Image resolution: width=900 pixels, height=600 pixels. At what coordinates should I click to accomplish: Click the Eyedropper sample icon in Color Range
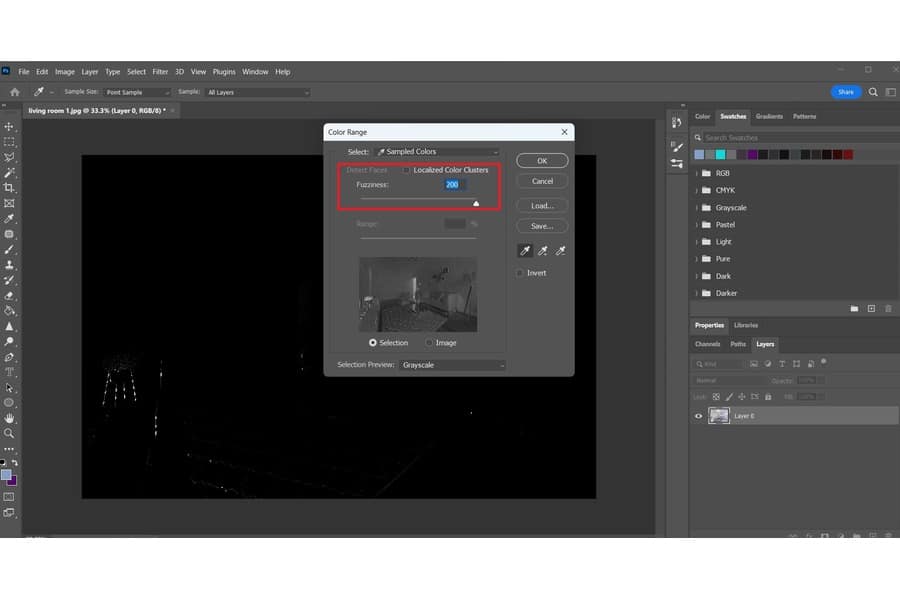point(525,250)
